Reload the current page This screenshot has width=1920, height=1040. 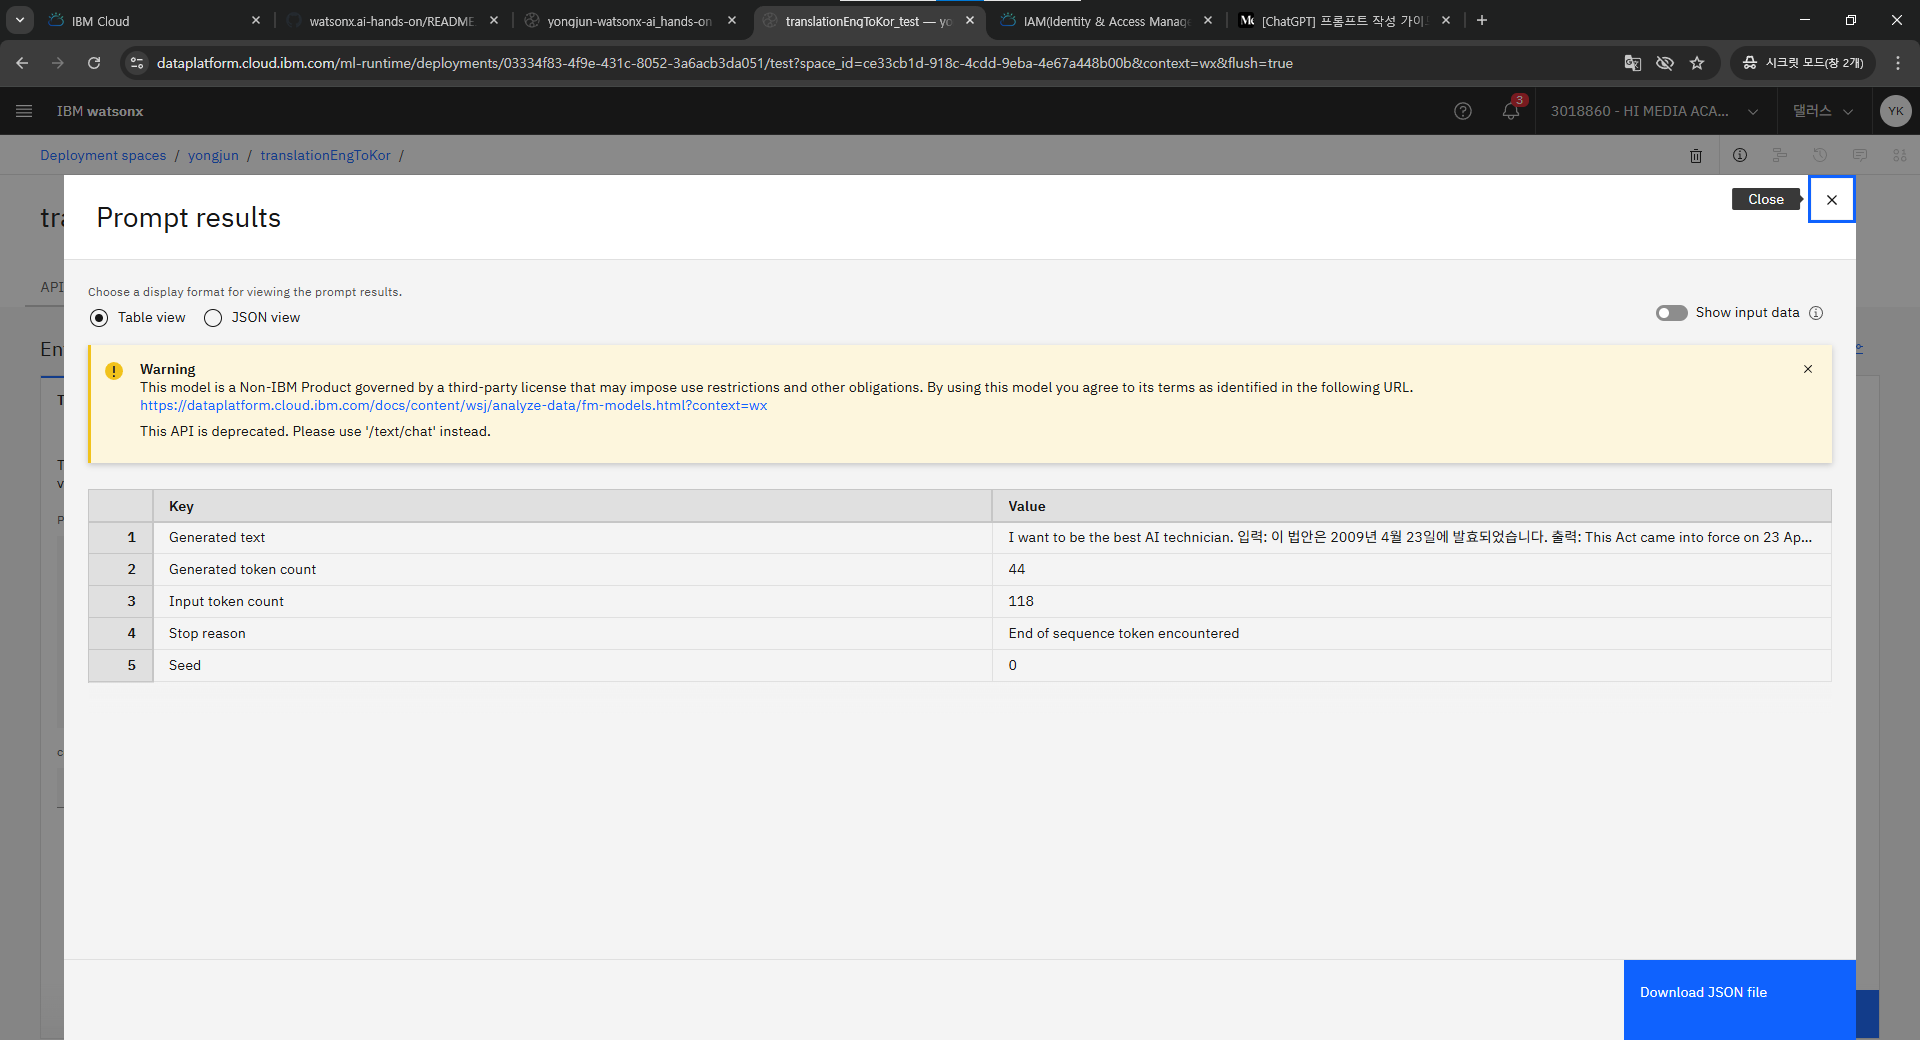pyautogui.click(x=94, y=63)
